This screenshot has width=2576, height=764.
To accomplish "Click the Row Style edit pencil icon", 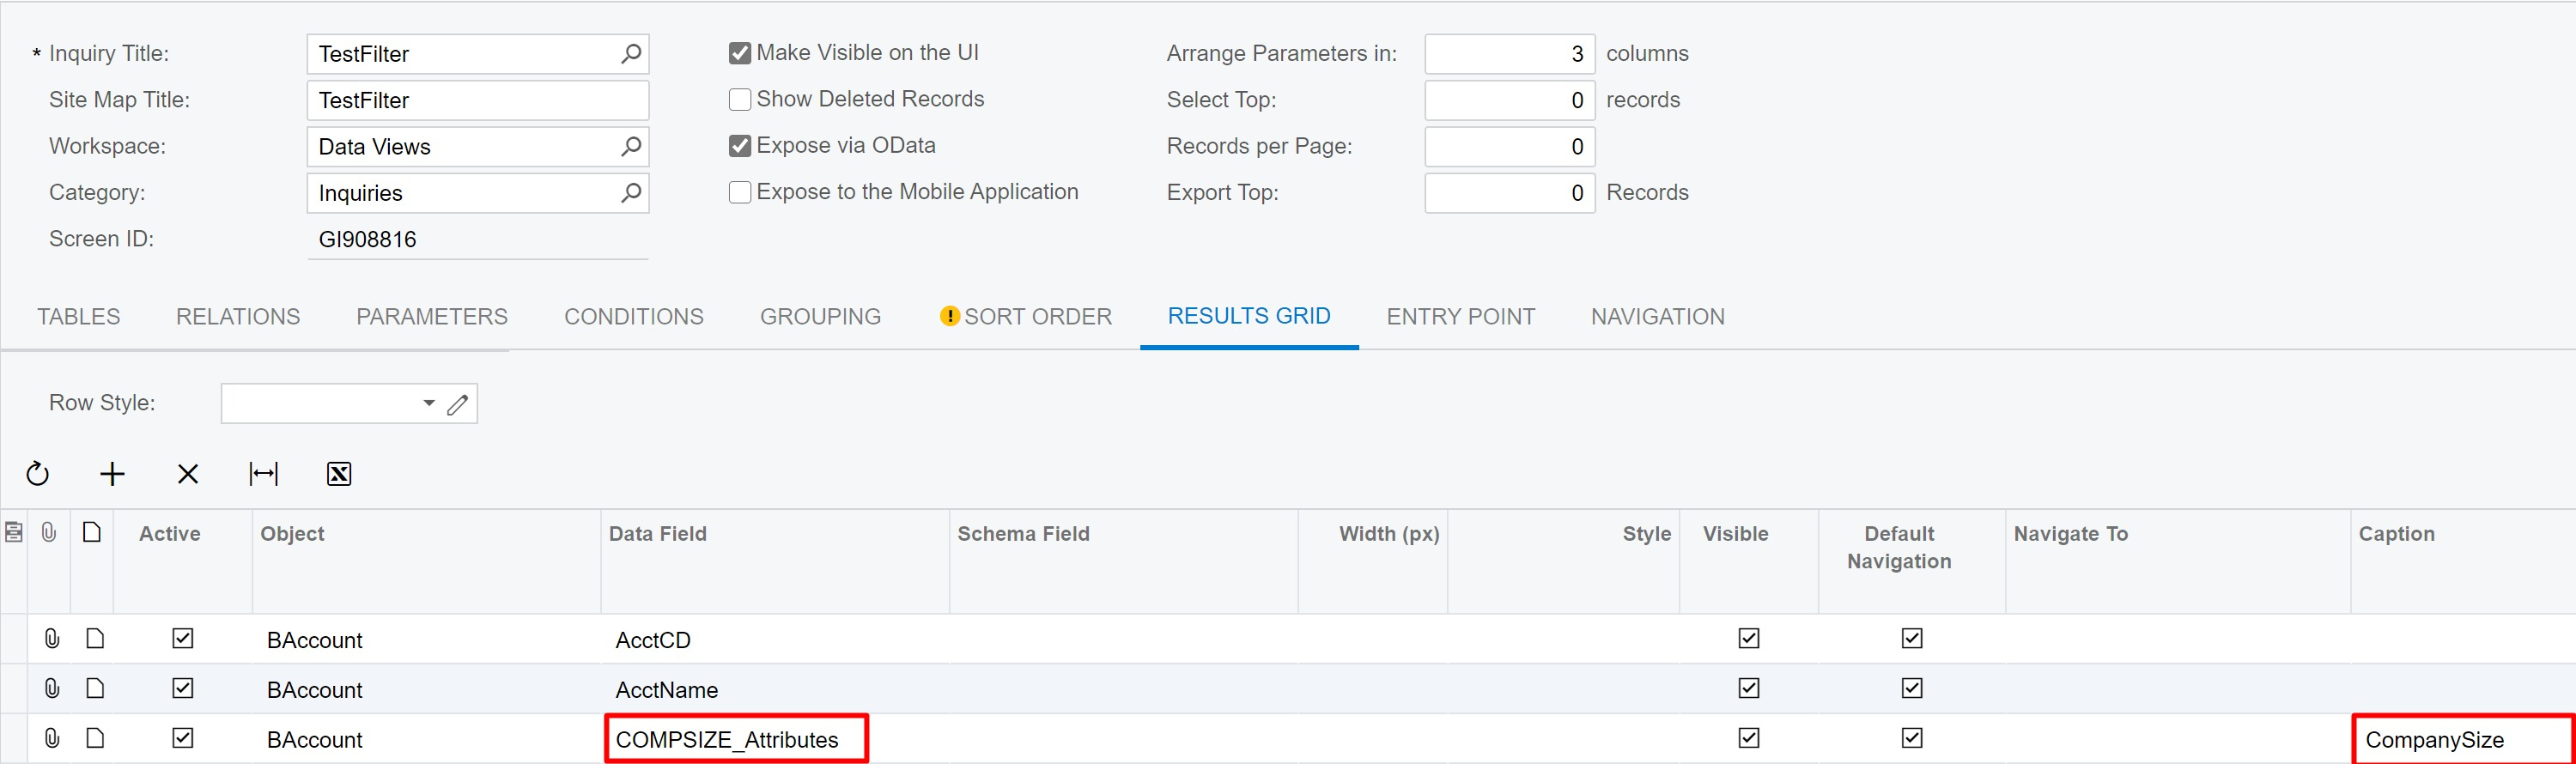I will (x=458, y=404).
